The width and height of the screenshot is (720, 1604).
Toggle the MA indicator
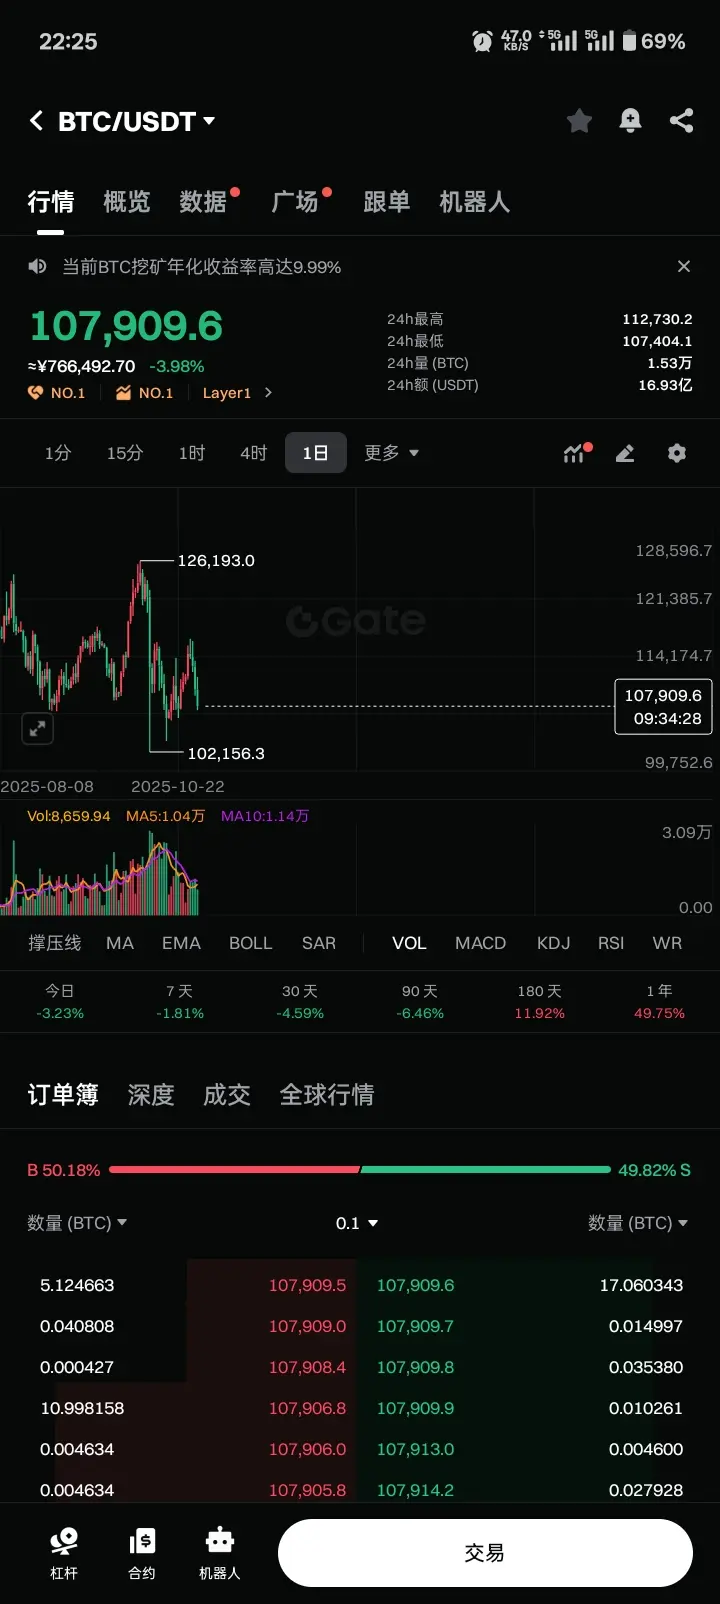click(120, 943)
